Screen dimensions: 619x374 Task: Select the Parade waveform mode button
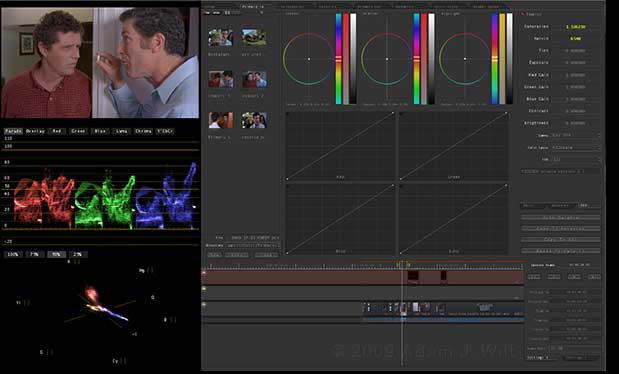click(x=13, y=131)
